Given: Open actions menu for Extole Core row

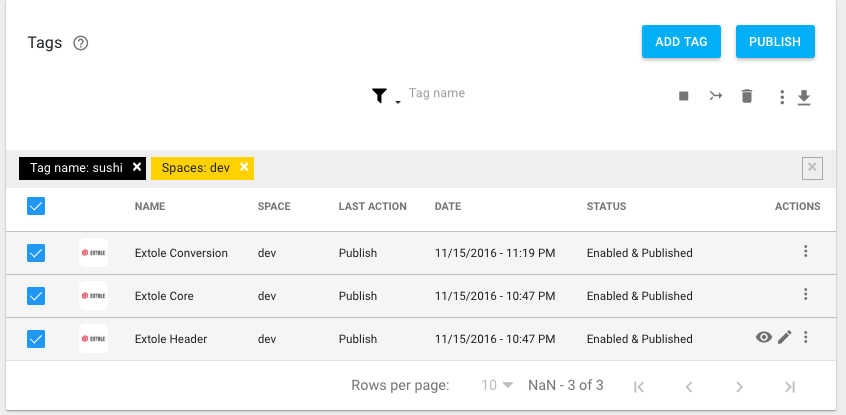Looking at the screenshot, I should coord(806,294).
